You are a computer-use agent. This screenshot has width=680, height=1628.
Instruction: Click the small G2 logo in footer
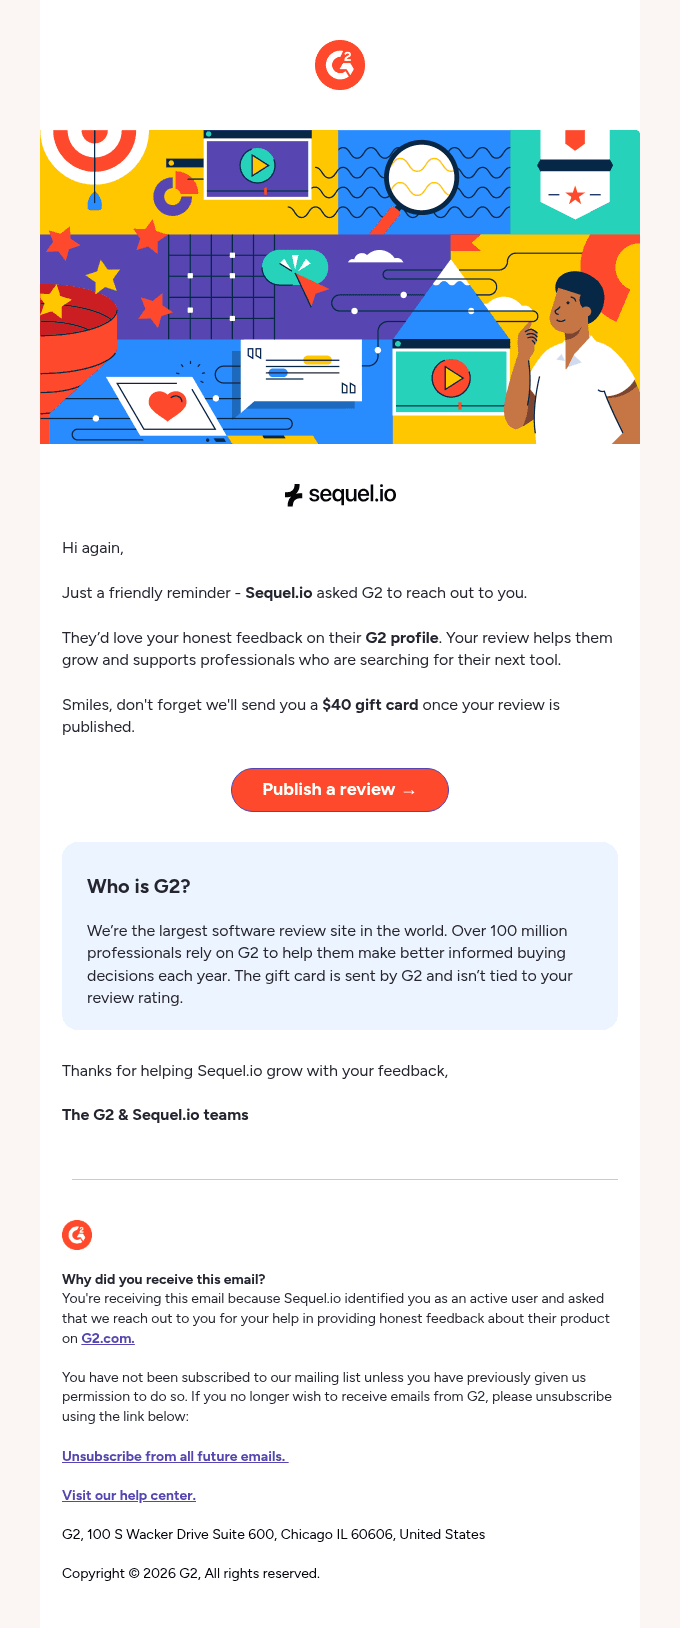click(x=77, y=1235)
